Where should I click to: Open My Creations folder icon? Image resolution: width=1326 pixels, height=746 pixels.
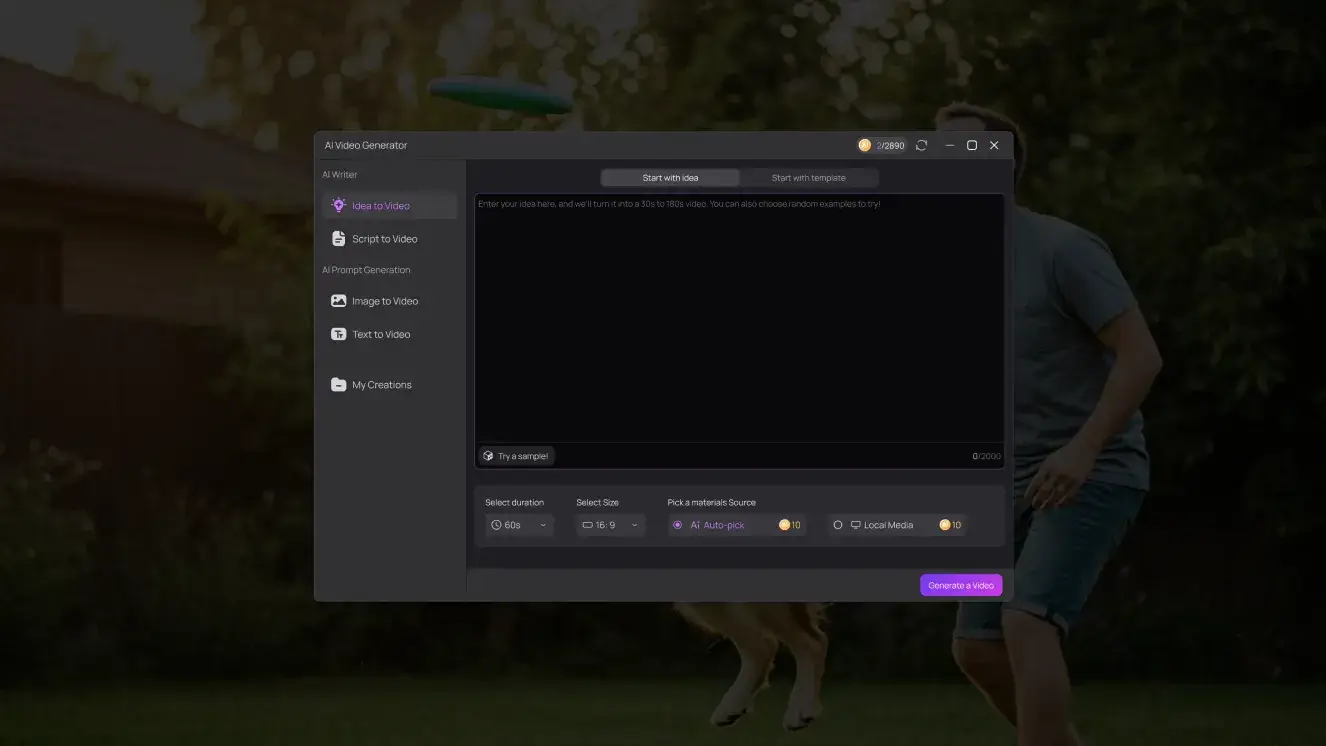tap(338, 385)
